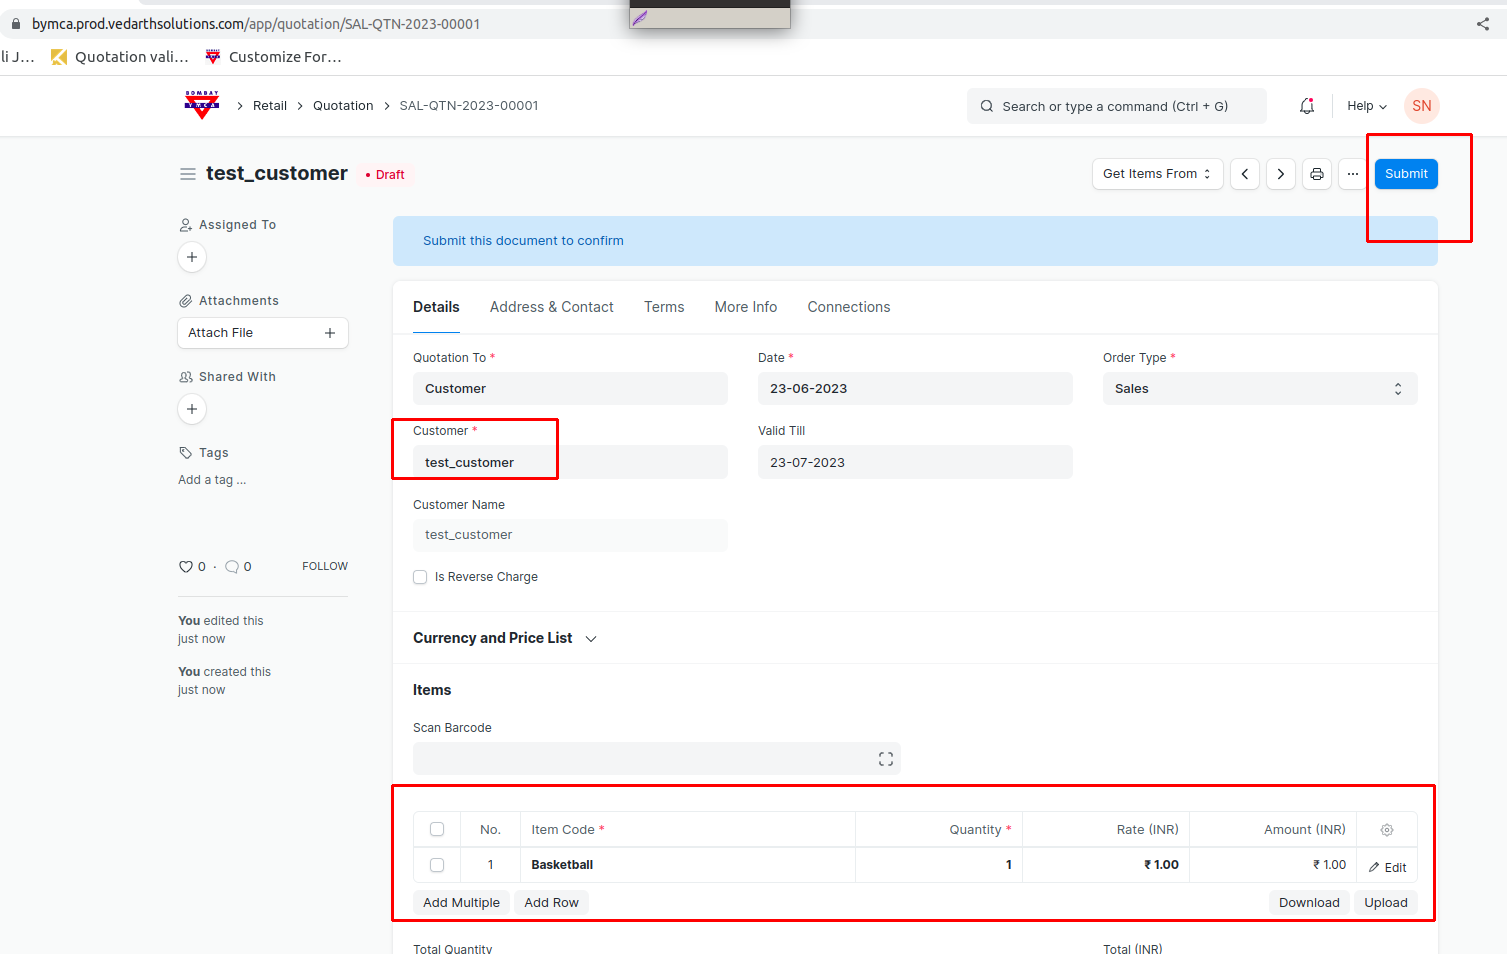Image resolution: width=1507 pixels, height=954 pixels.
Task: Open items table settings gear
Action: (1386, 830)
